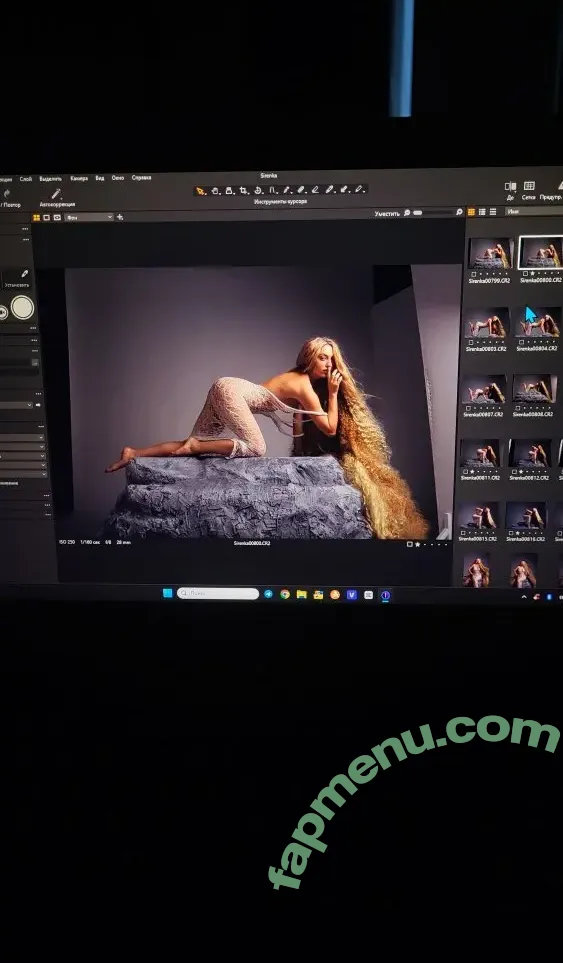Viewport: 563px width, 963px height.
Task: Expand the taskbar hidden icons chevron
Action: (x=524, y=596)
